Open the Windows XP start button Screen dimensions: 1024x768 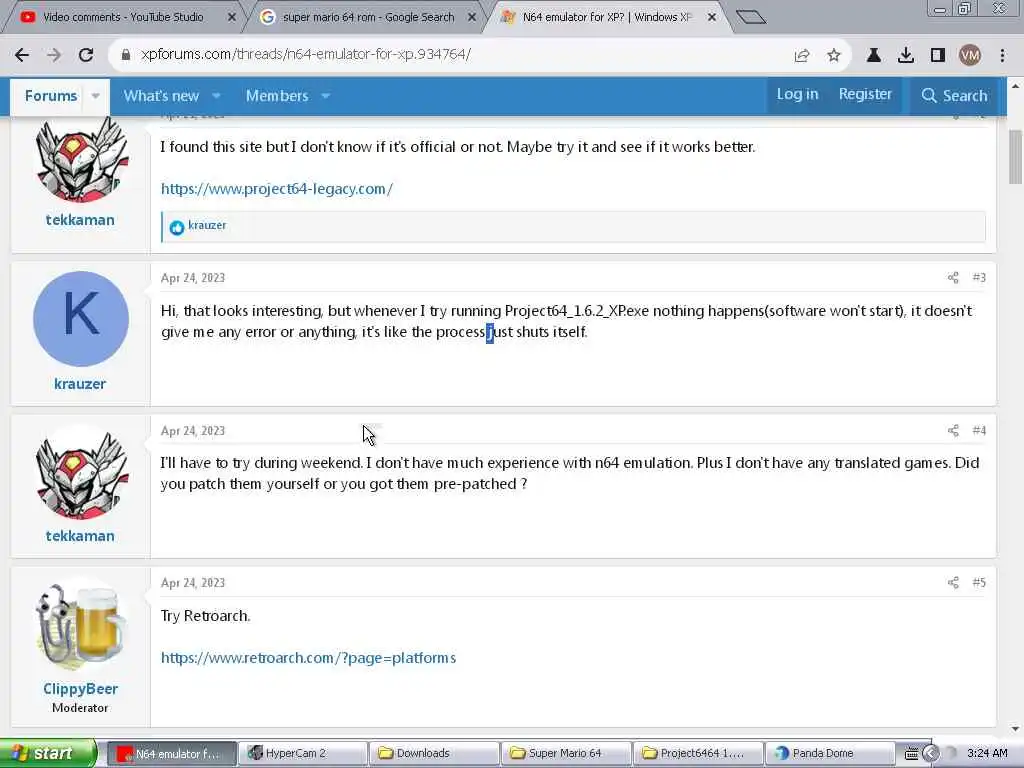48,754
